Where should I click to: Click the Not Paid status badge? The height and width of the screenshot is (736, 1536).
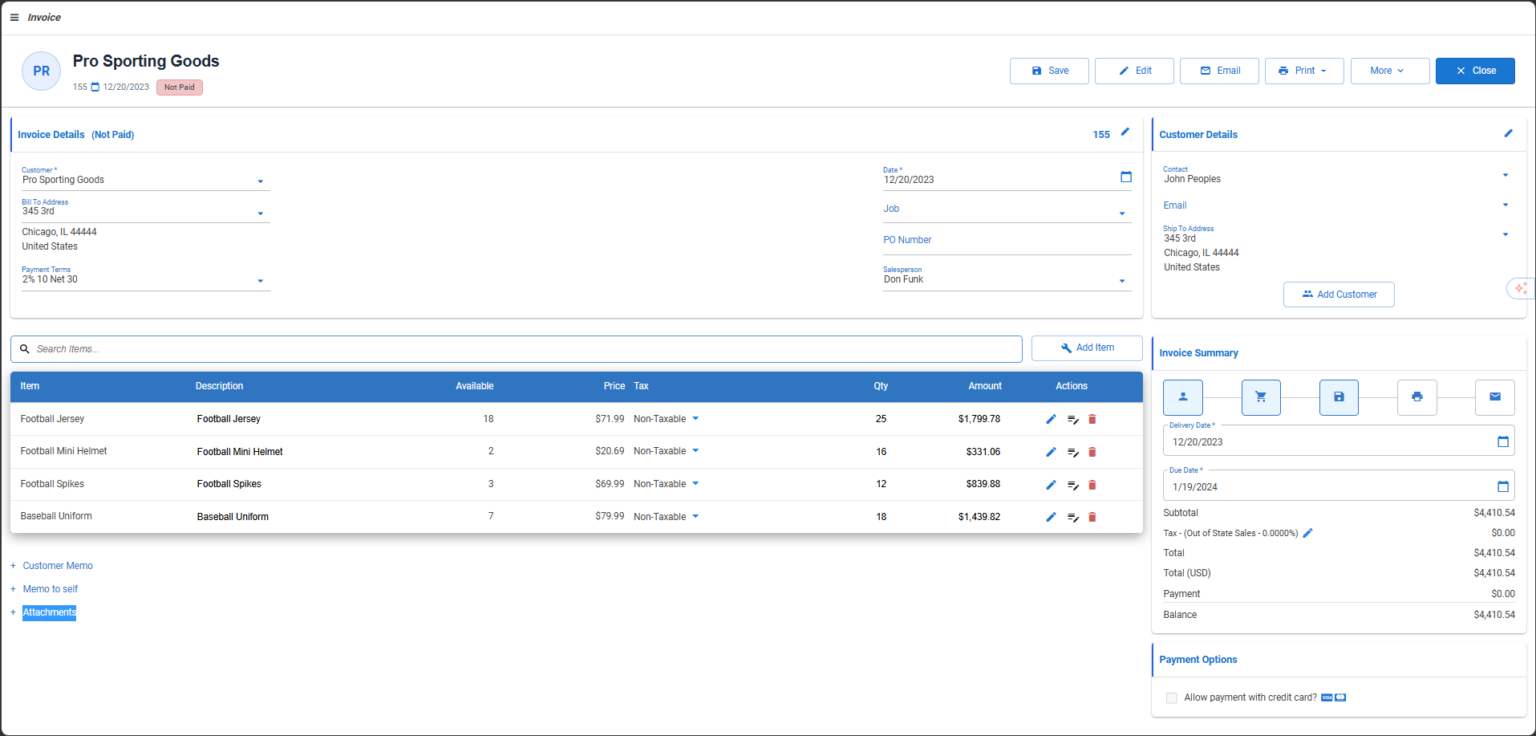(x=180, y=87)
